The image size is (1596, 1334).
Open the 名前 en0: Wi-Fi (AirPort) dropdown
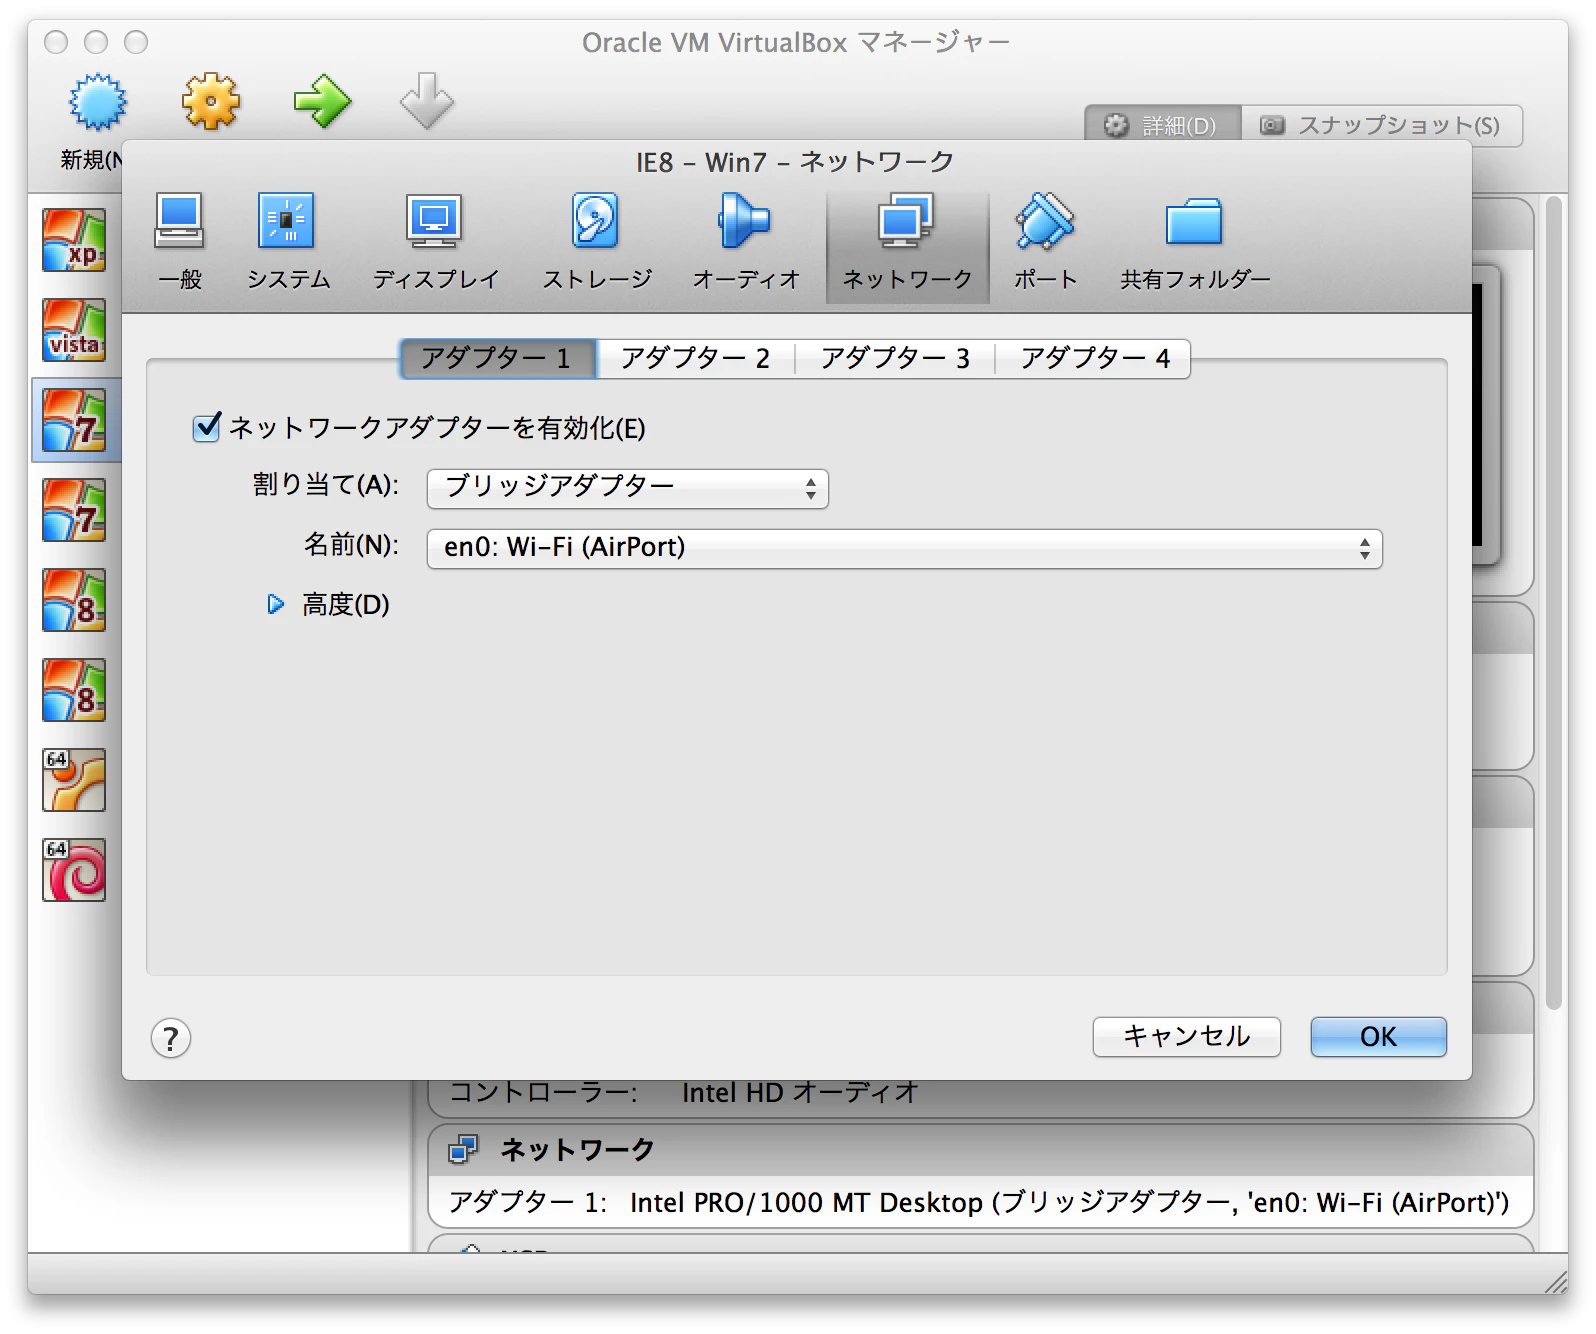click(x=904, y=549)
